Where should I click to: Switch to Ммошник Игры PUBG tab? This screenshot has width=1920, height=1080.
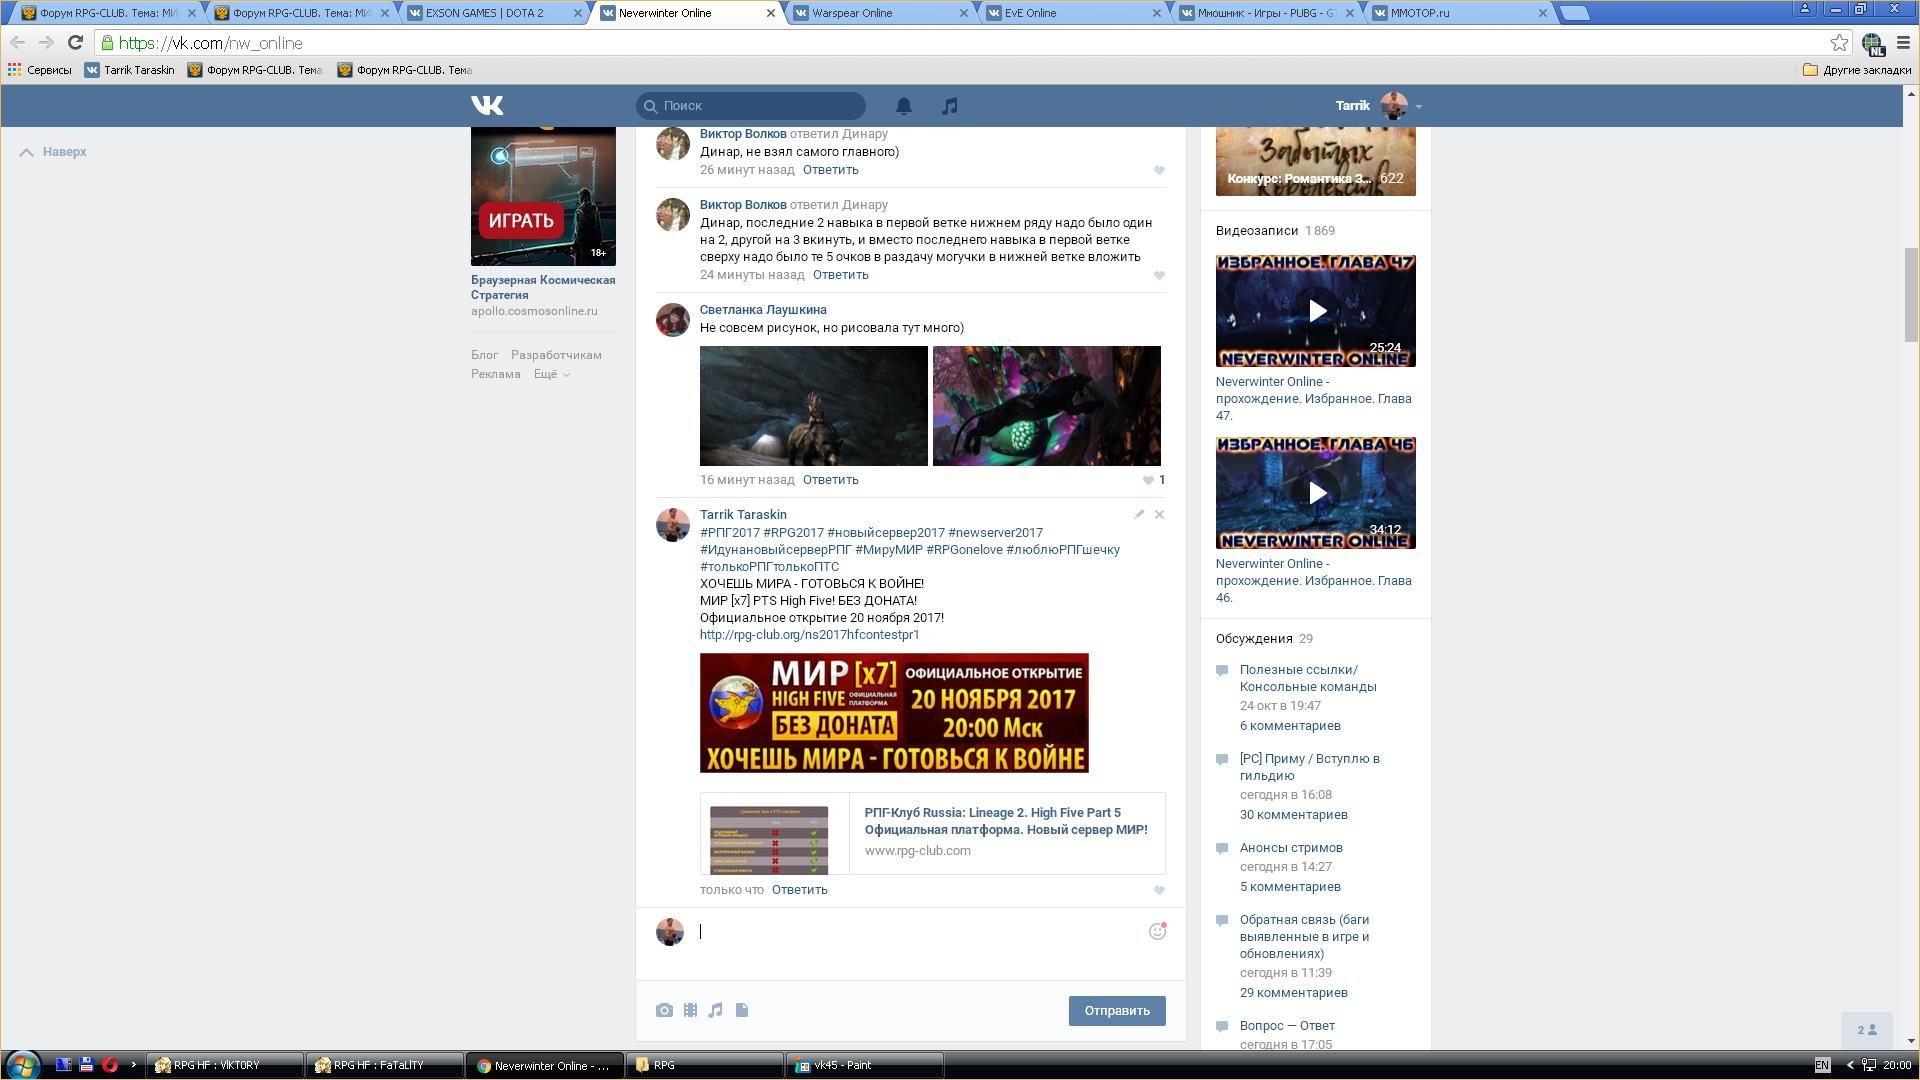tap(1266, 13)
